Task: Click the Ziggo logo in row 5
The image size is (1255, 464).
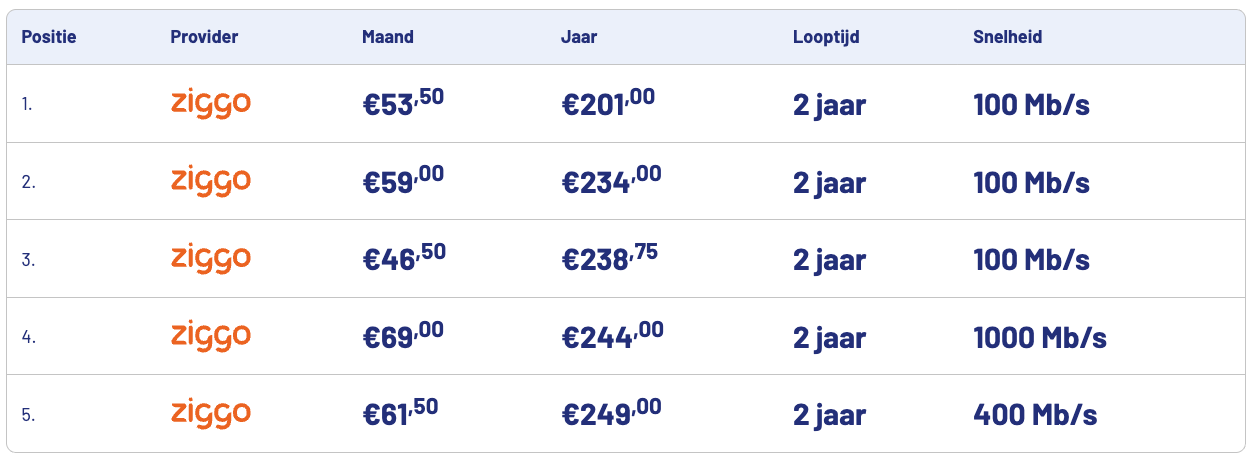Action: tap(210, 413)
